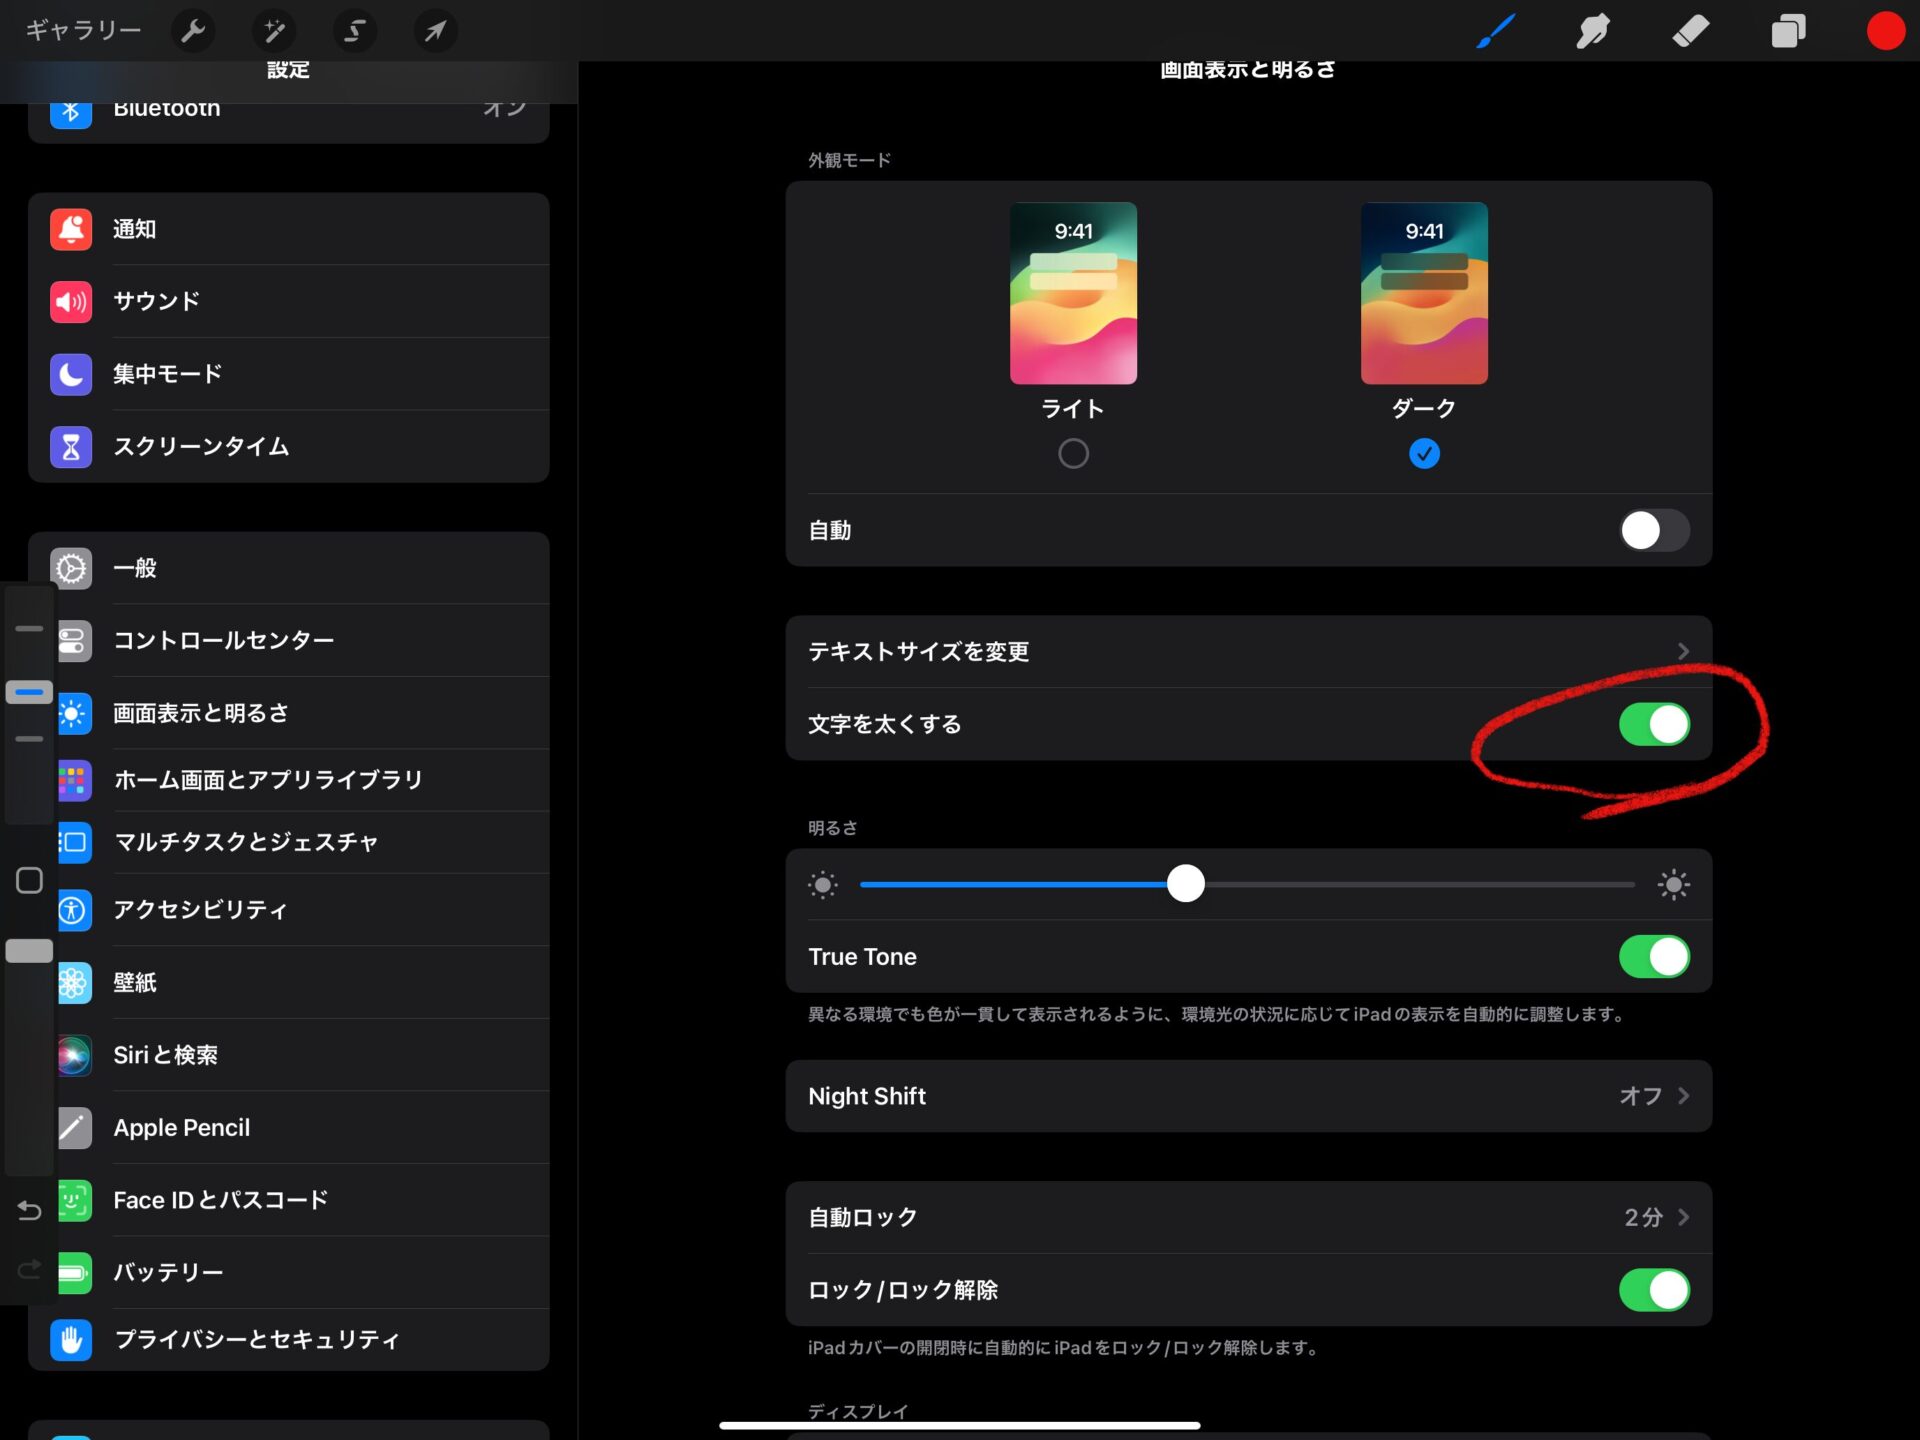The image size is (1920, 1440).
Task: Tap the スクリーンタイム hourglass icon
Action: coord(71,446)
